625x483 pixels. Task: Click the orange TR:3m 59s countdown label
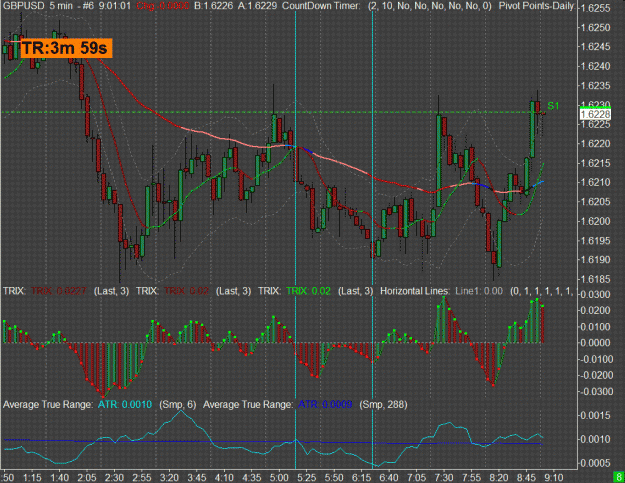(65, 48)
